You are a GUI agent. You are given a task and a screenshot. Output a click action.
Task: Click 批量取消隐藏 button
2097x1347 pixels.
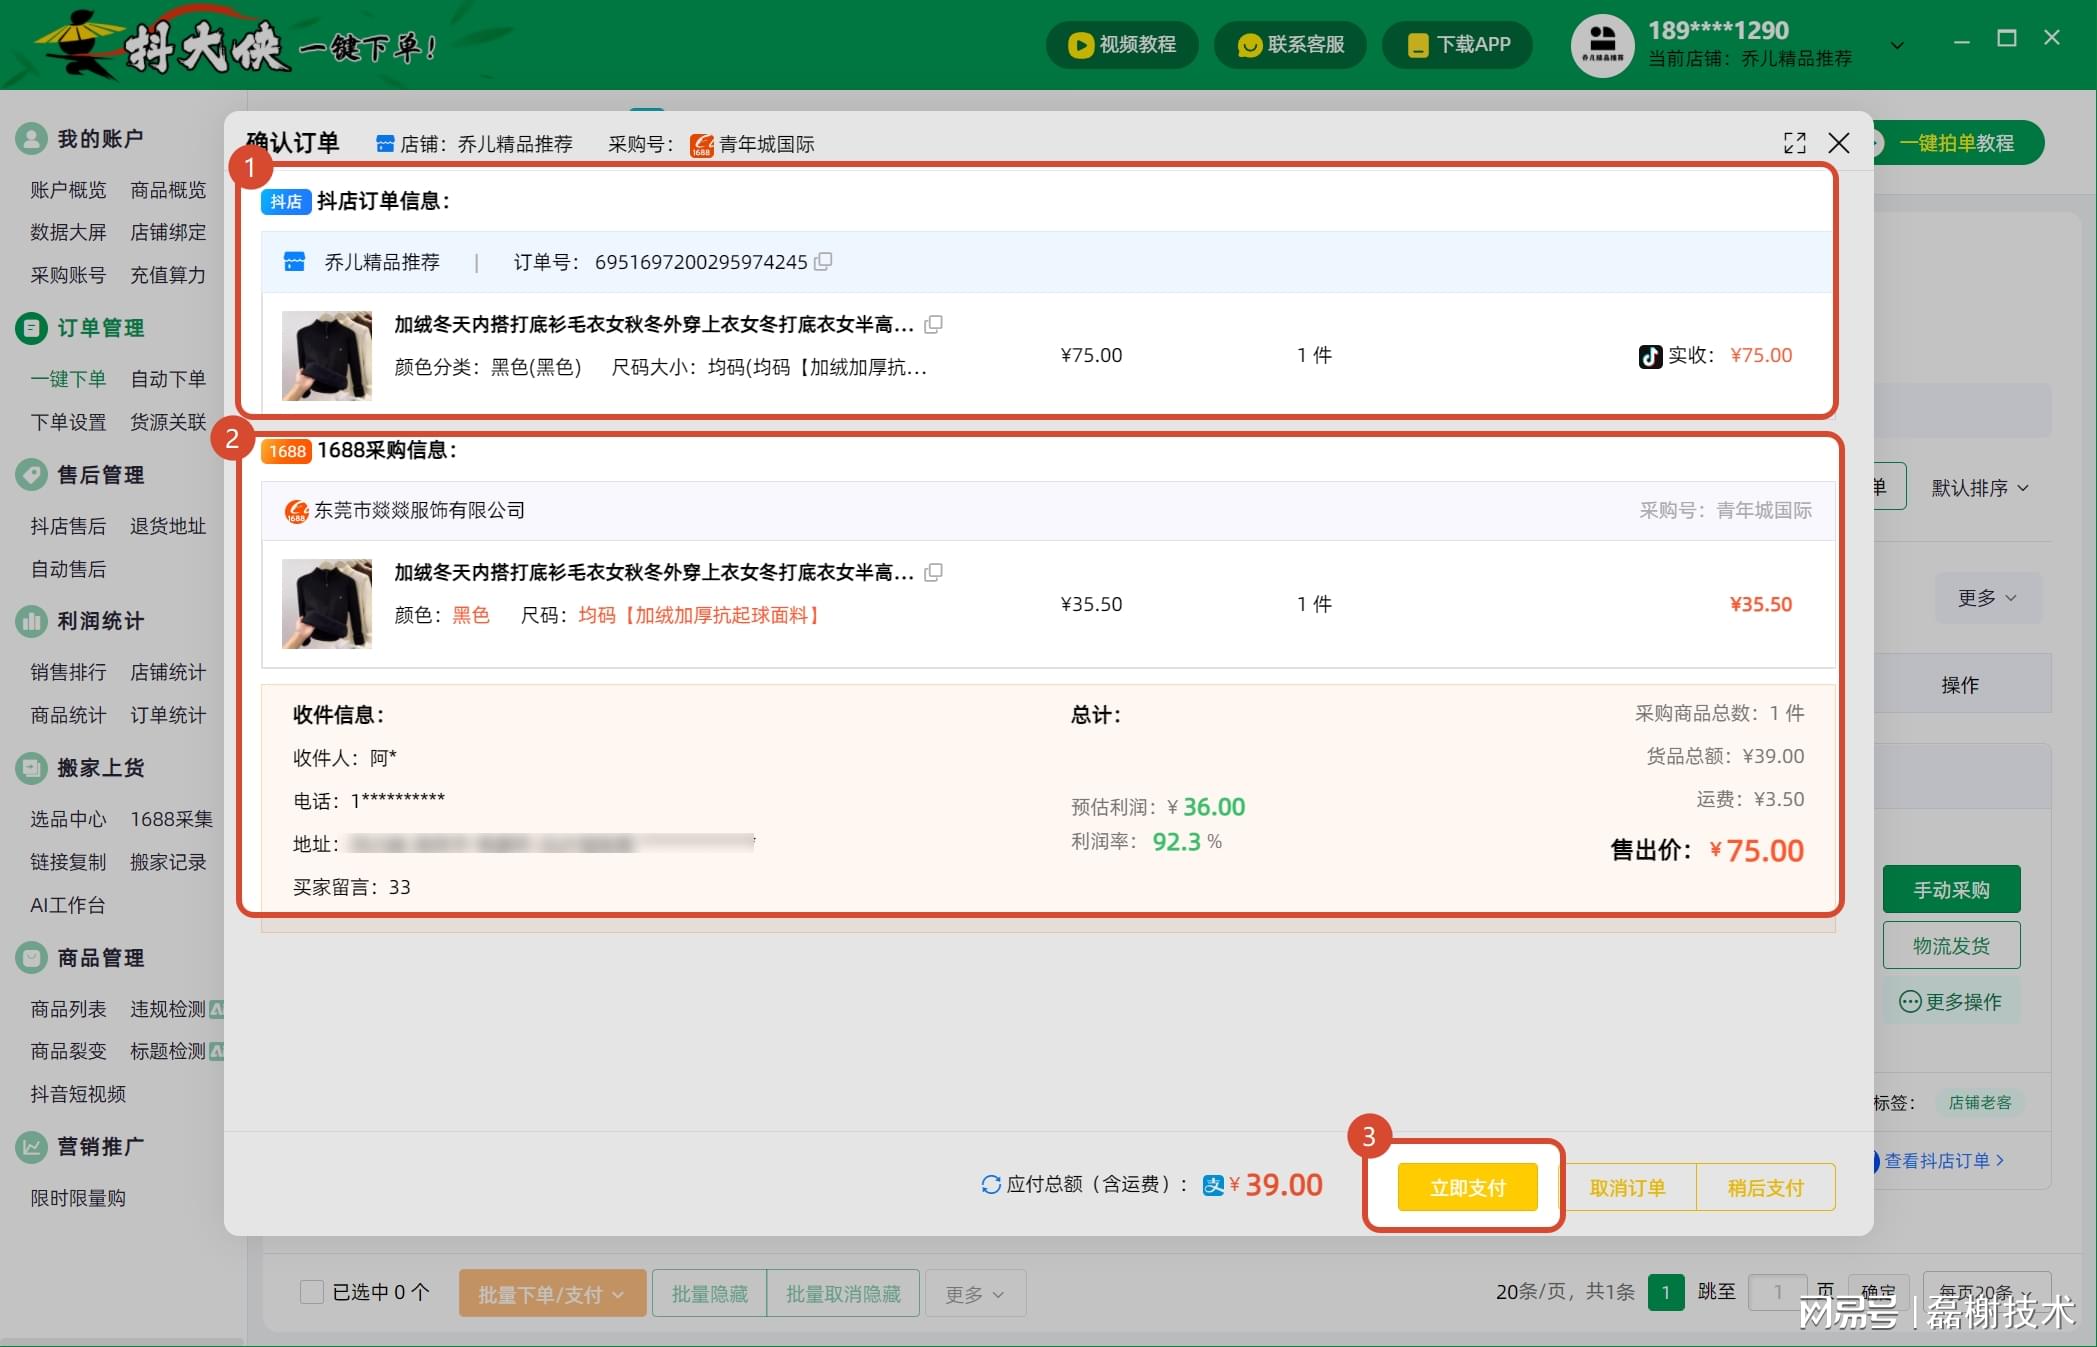click(843, 1294)
